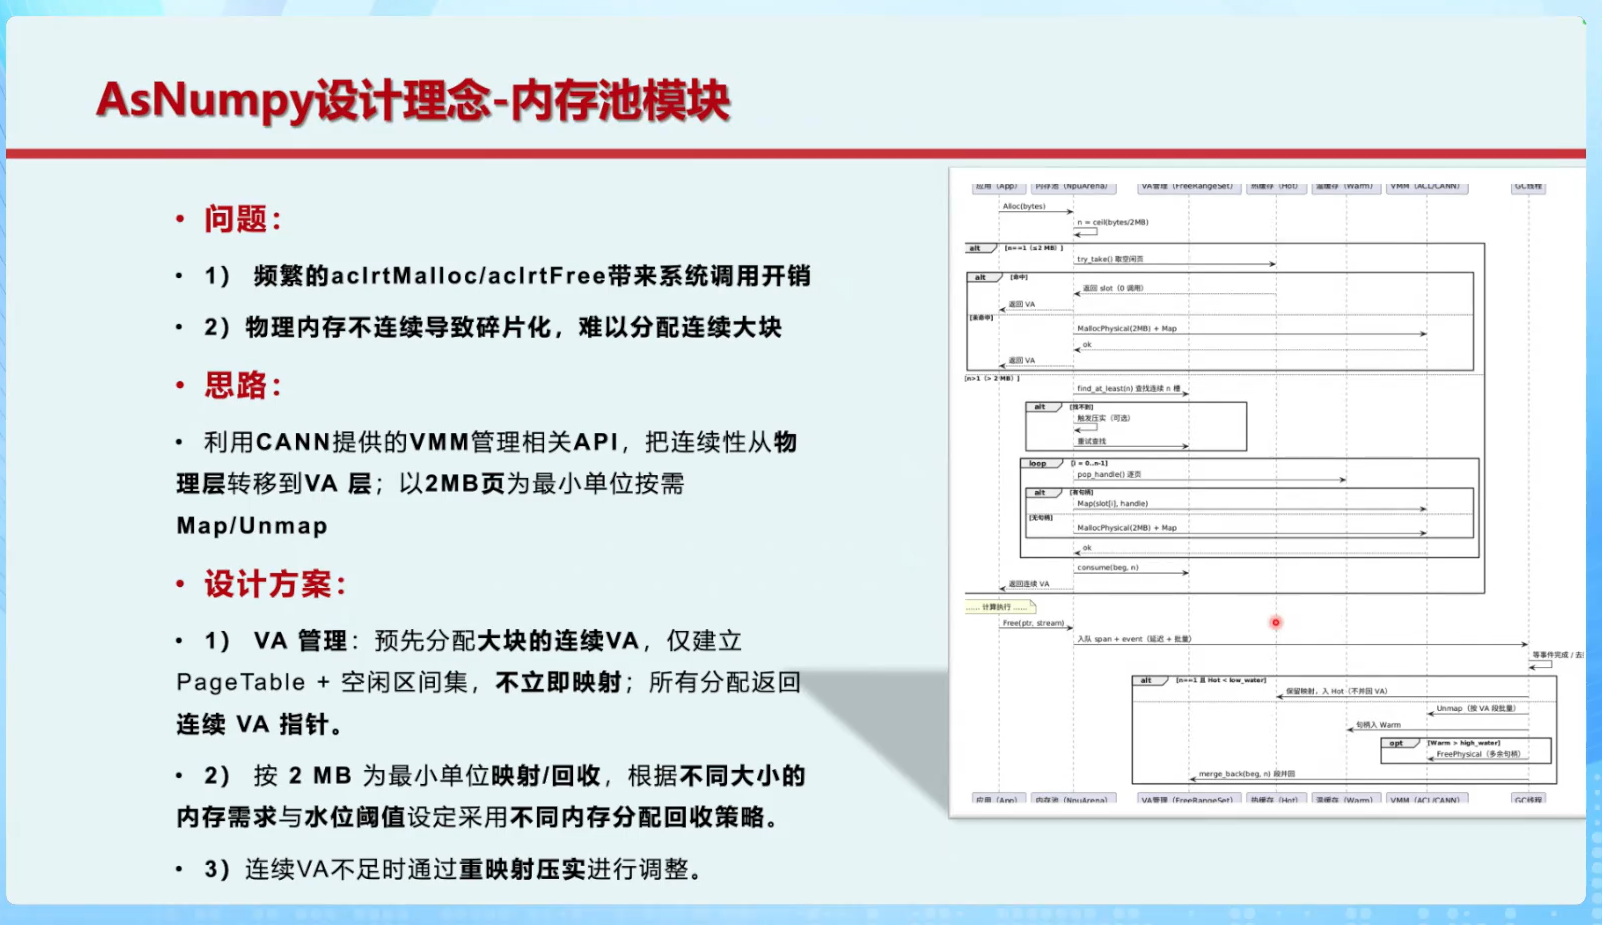Click the red laser pointer dot

(1276, 622)
